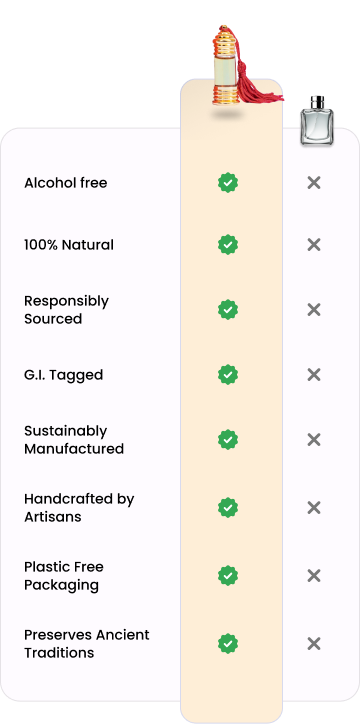
Task: Click the green check for Preserves Ancient Traditions
Action: [228, 644]
